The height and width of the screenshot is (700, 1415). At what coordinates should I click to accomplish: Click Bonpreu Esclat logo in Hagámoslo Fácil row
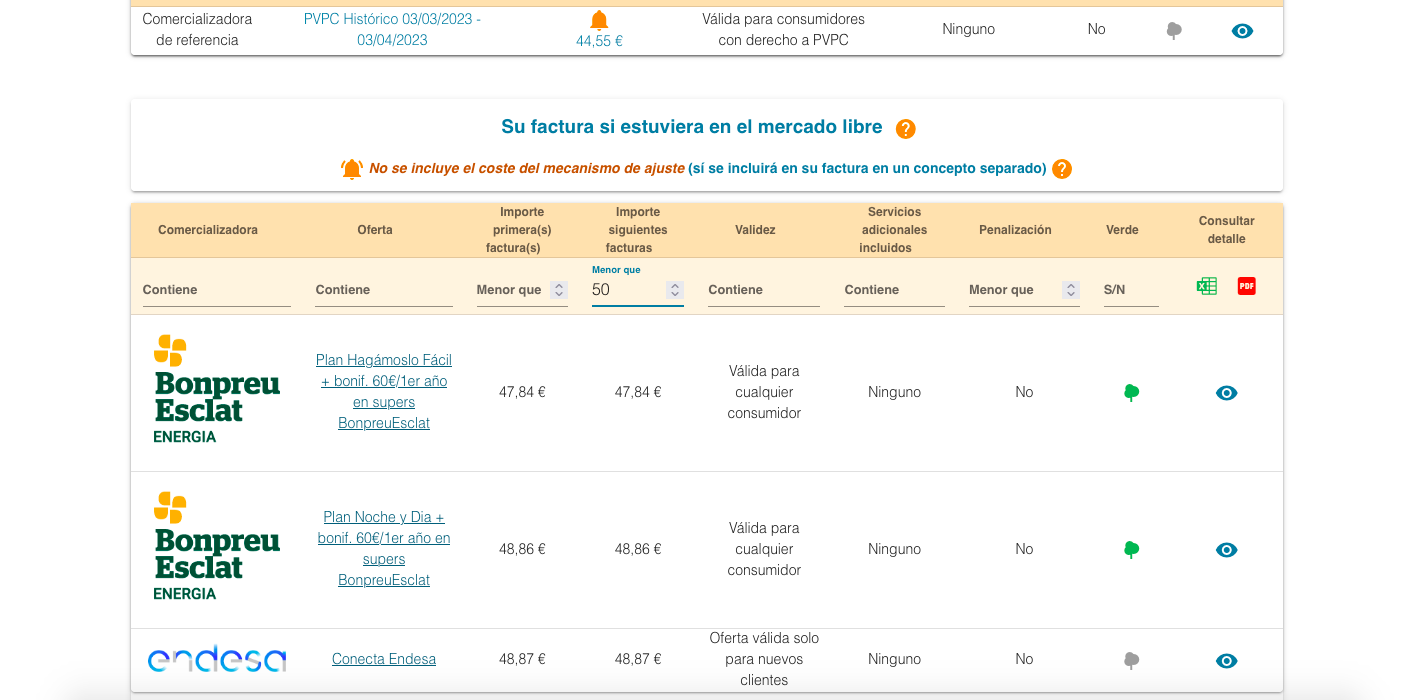click(x=216, y=390)
